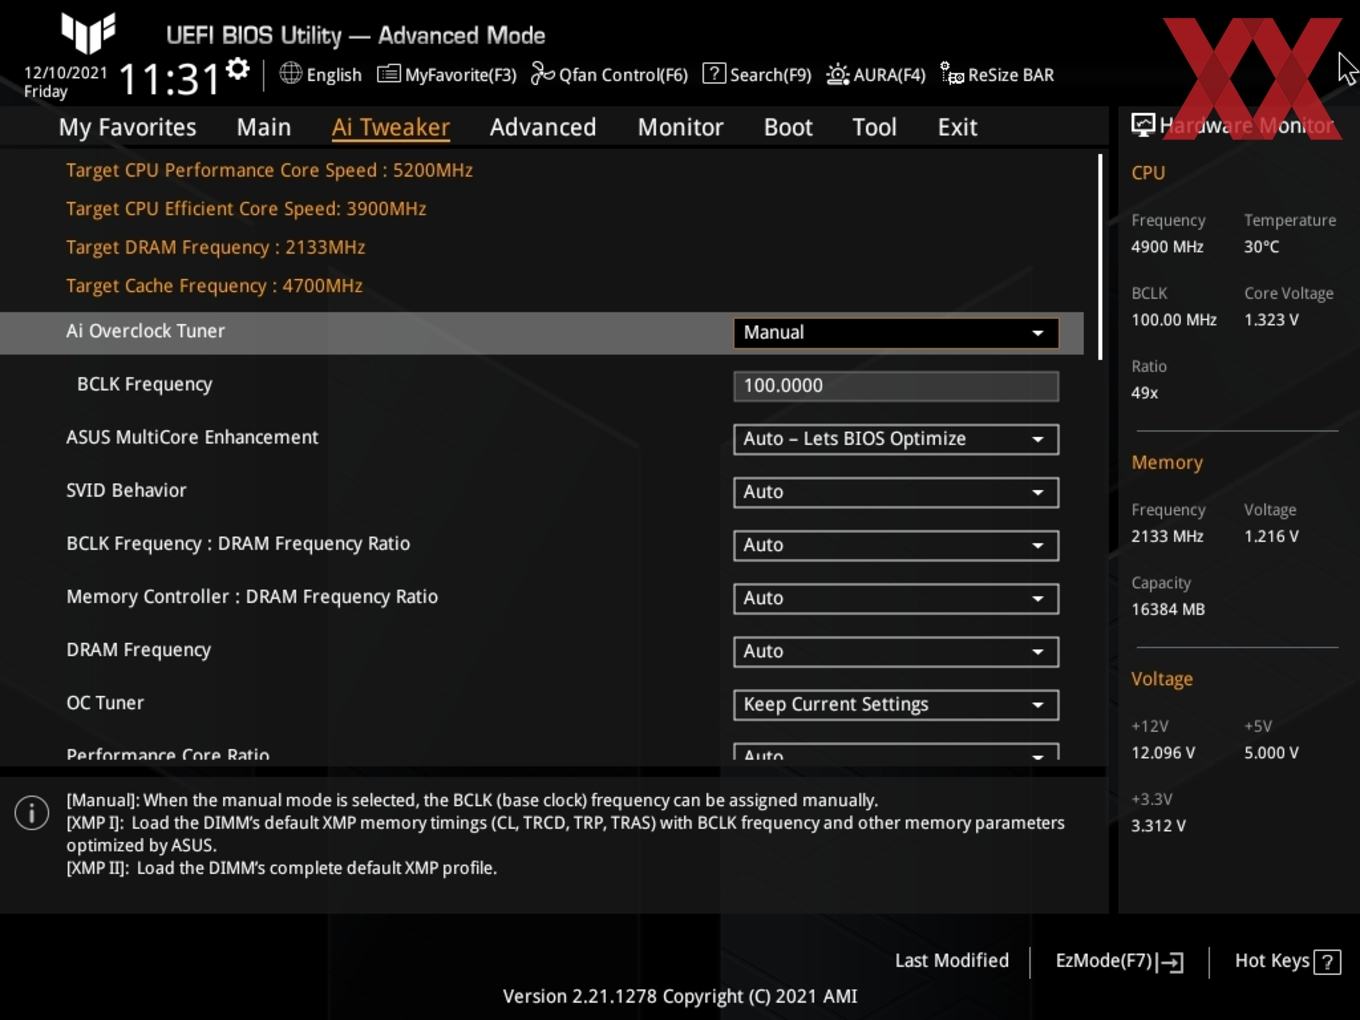The height and width of the screenshot is (1020, 1360).
Task: Open Memory Controller : DRAM Ratio dropdown
Action: click(x=896, y=598)
